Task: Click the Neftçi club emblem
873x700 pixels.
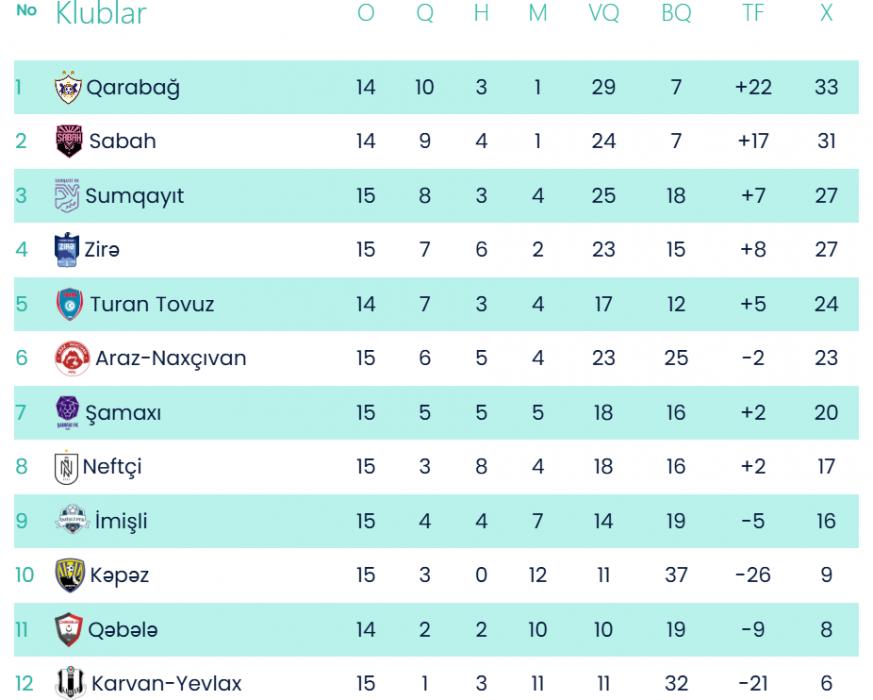Action: [66, 467]
